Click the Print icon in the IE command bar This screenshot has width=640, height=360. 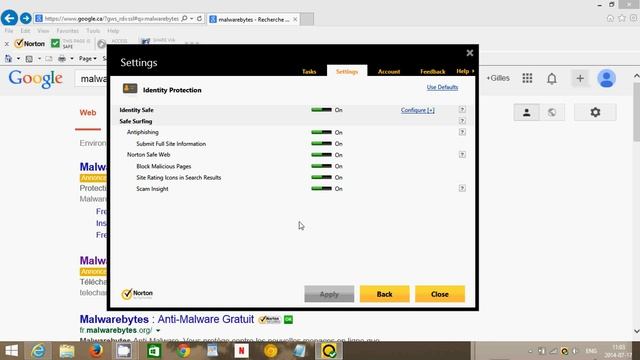(x=62, y=59)
